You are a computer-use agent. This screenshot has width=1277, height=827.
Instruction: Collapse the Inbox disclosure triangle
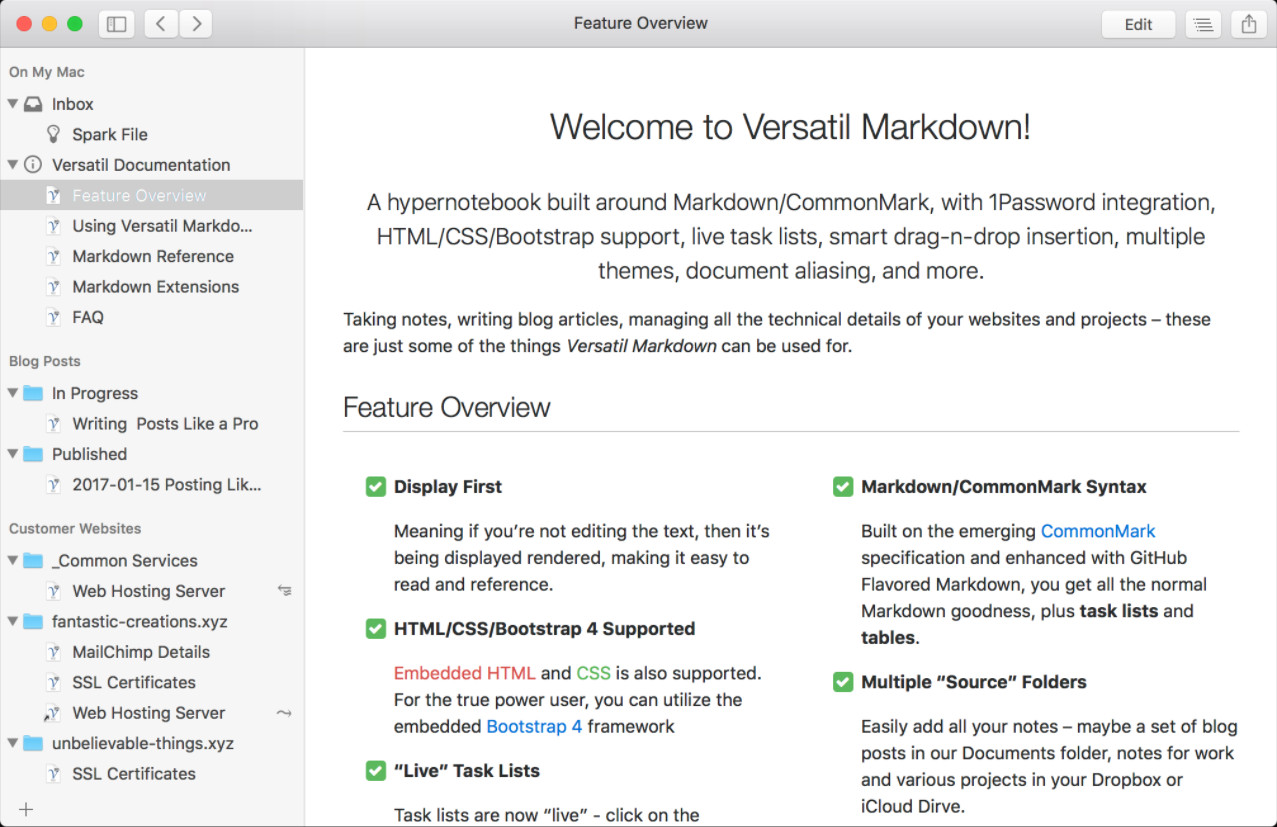[x=13, y=104]
